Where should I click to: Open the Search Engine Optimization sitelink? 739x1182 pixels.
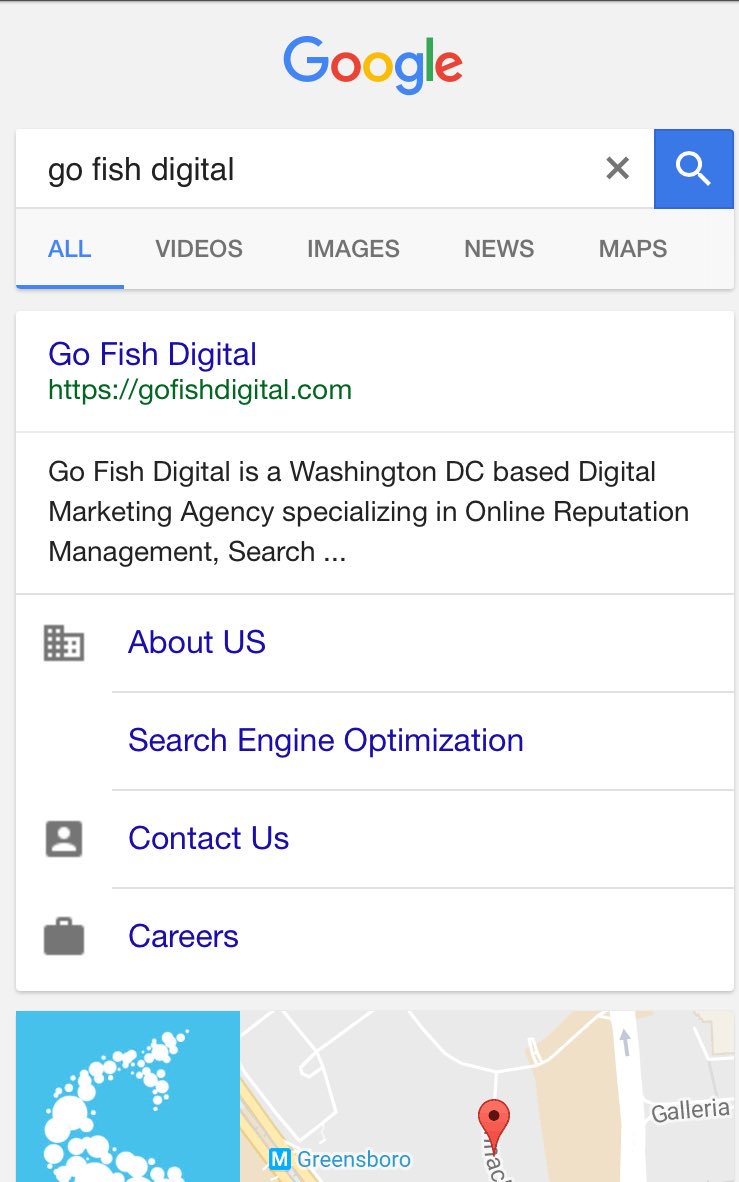click(326, 740)
